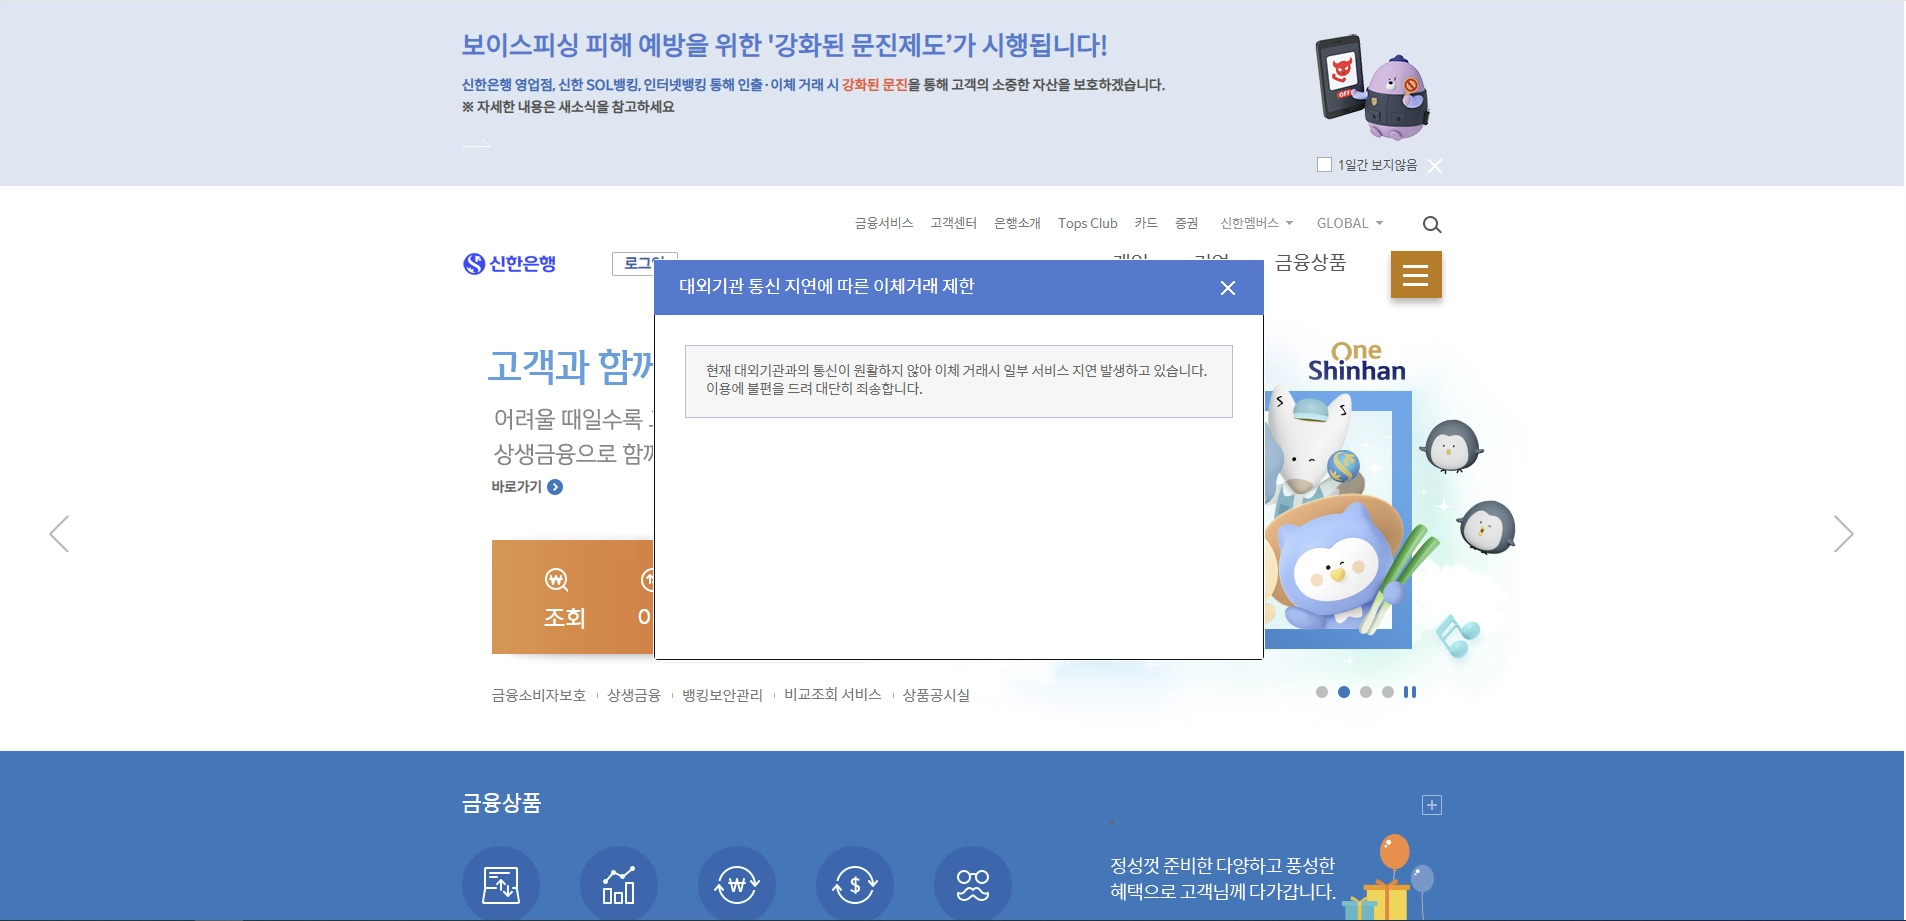Go to the previous banner slide arrow

pos(59,534)
